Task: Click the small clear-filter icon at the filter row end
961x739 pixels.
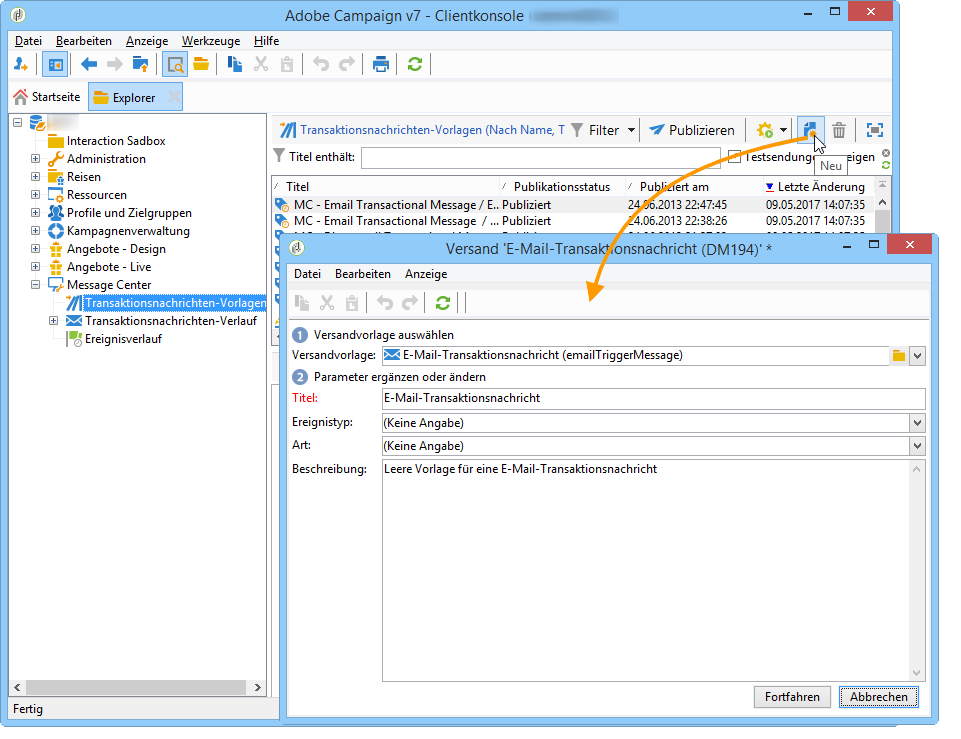Action: tap(886, 153)
